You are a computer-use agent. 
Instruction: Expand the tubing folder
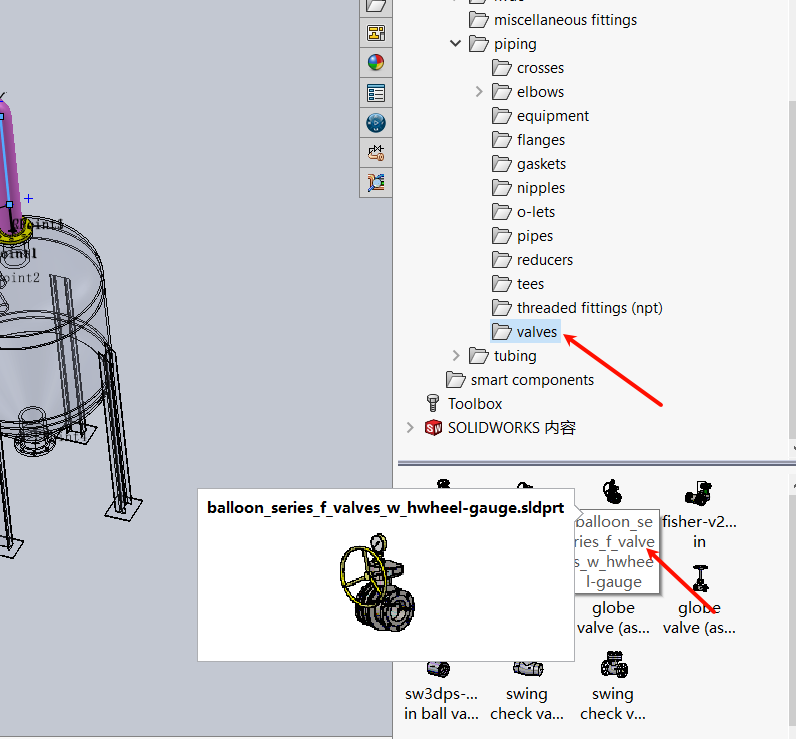point(455,356)
